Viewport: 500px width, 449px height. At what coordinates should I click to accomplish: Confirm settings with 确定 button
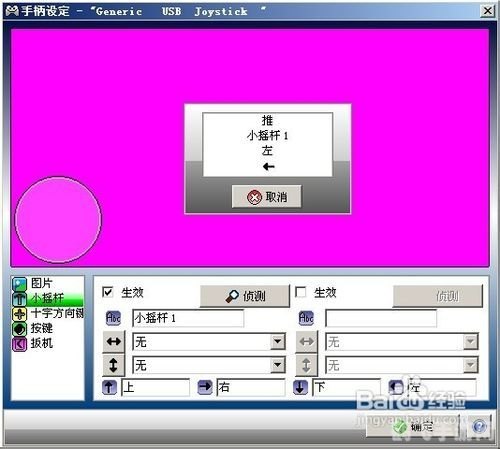(413, 426)
